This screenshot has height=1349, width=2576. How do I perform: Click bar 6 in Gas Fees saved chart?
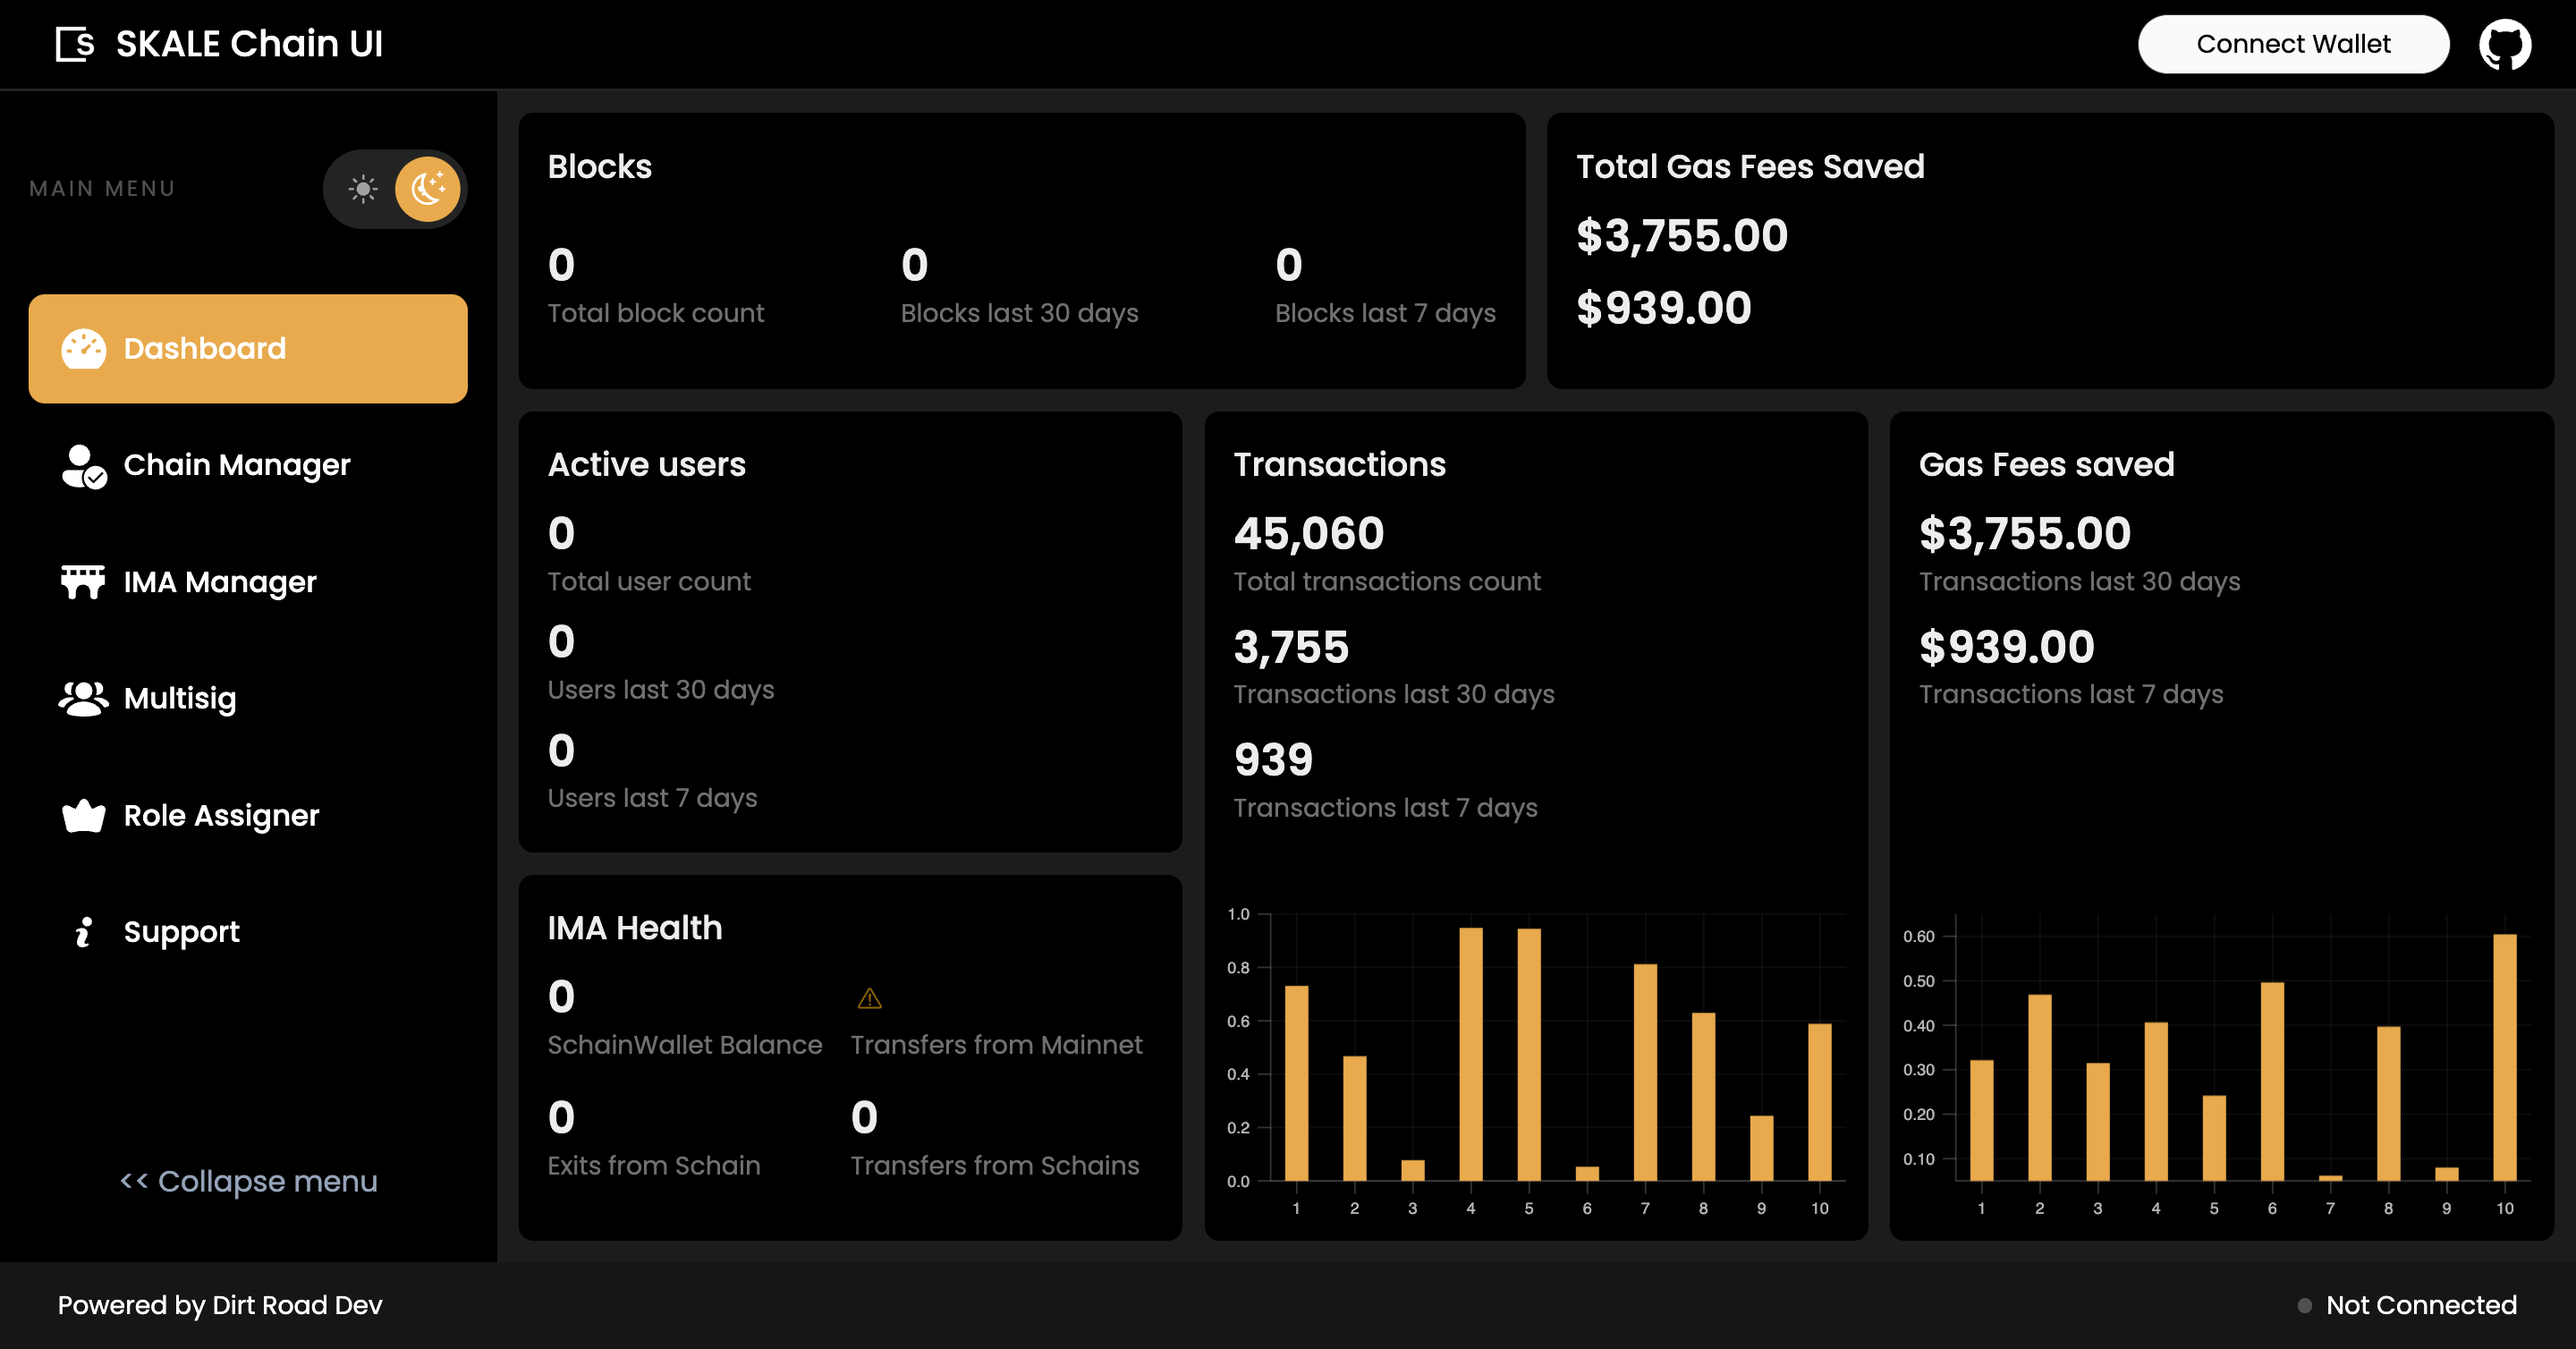coord(2272,1081)
